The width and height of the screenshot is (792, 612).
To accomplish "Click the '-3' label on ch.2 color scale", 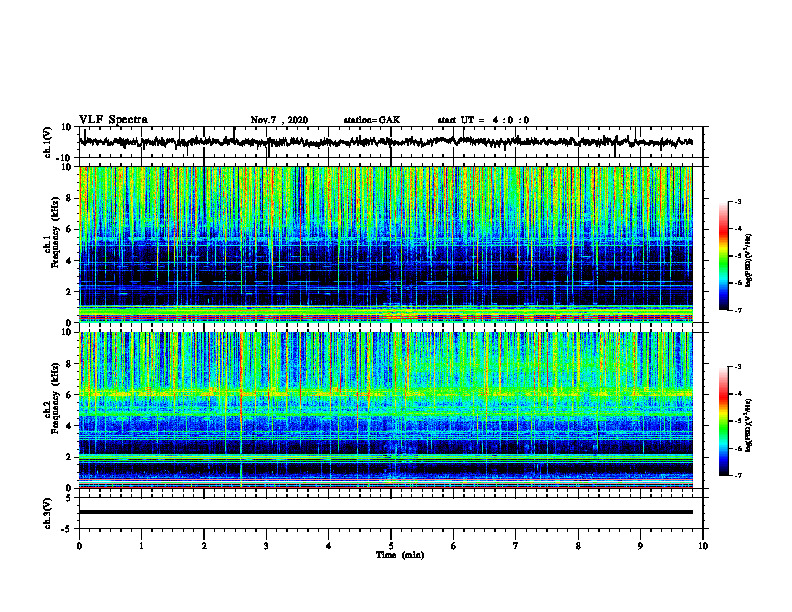I will coord(738,367).
